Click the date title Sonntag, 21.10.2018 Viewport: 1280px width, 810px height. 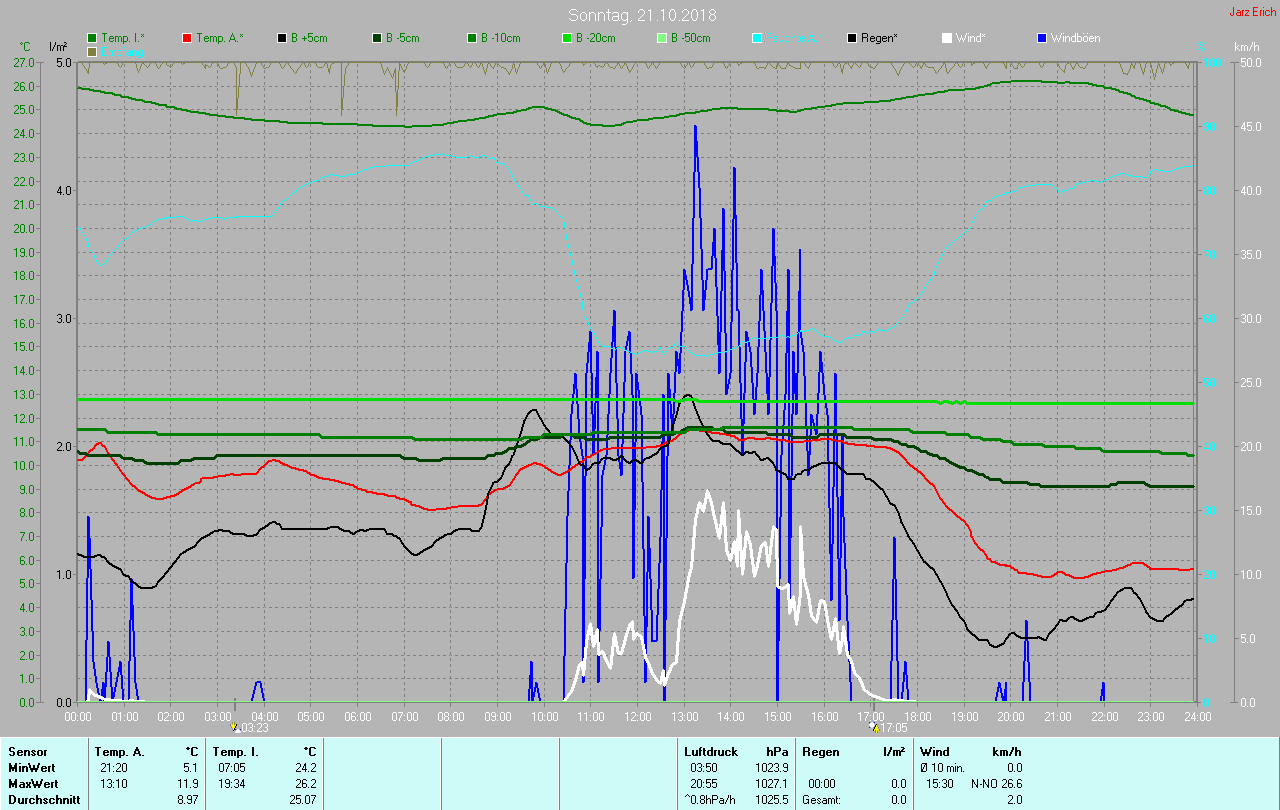click(x=642, y=15)
